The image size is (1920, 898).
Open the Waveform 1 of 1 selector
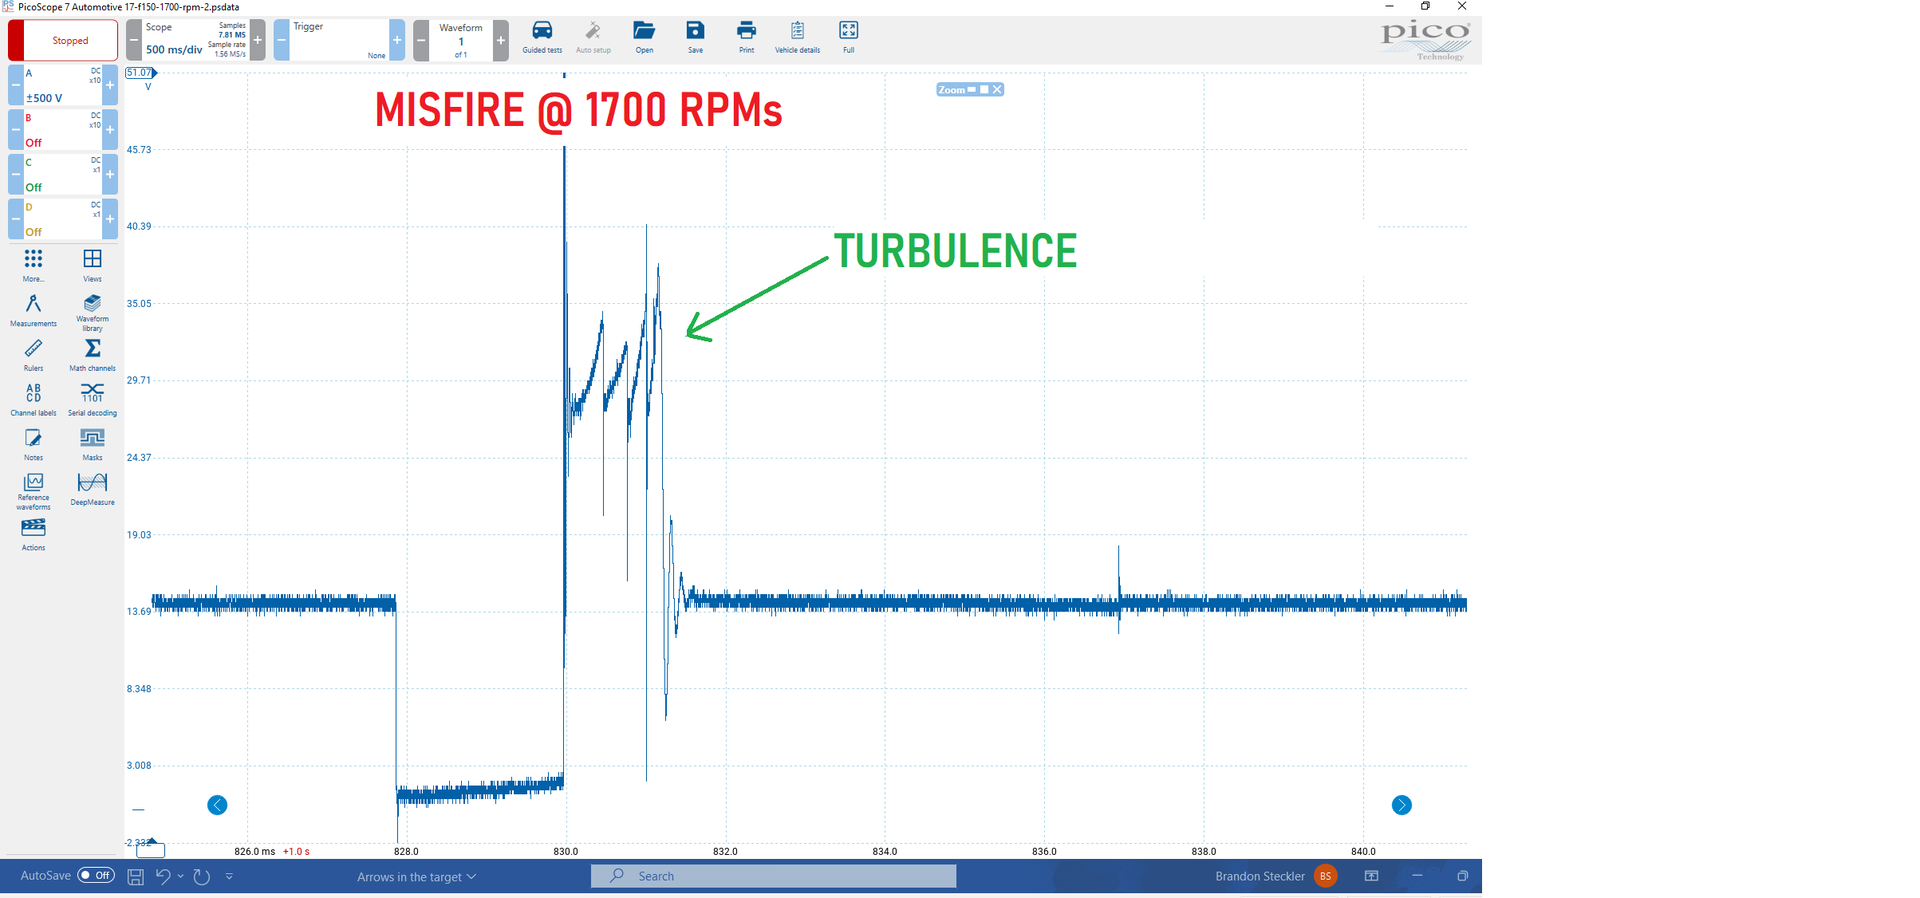coord(461,40)
